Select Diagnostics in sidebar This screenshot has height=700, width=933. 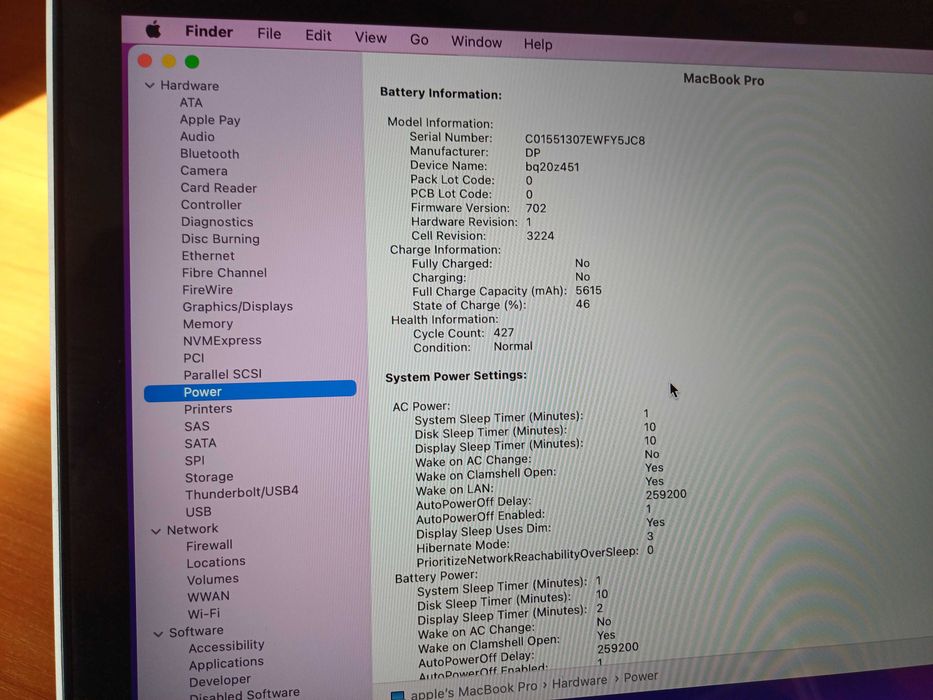[217, 221]
